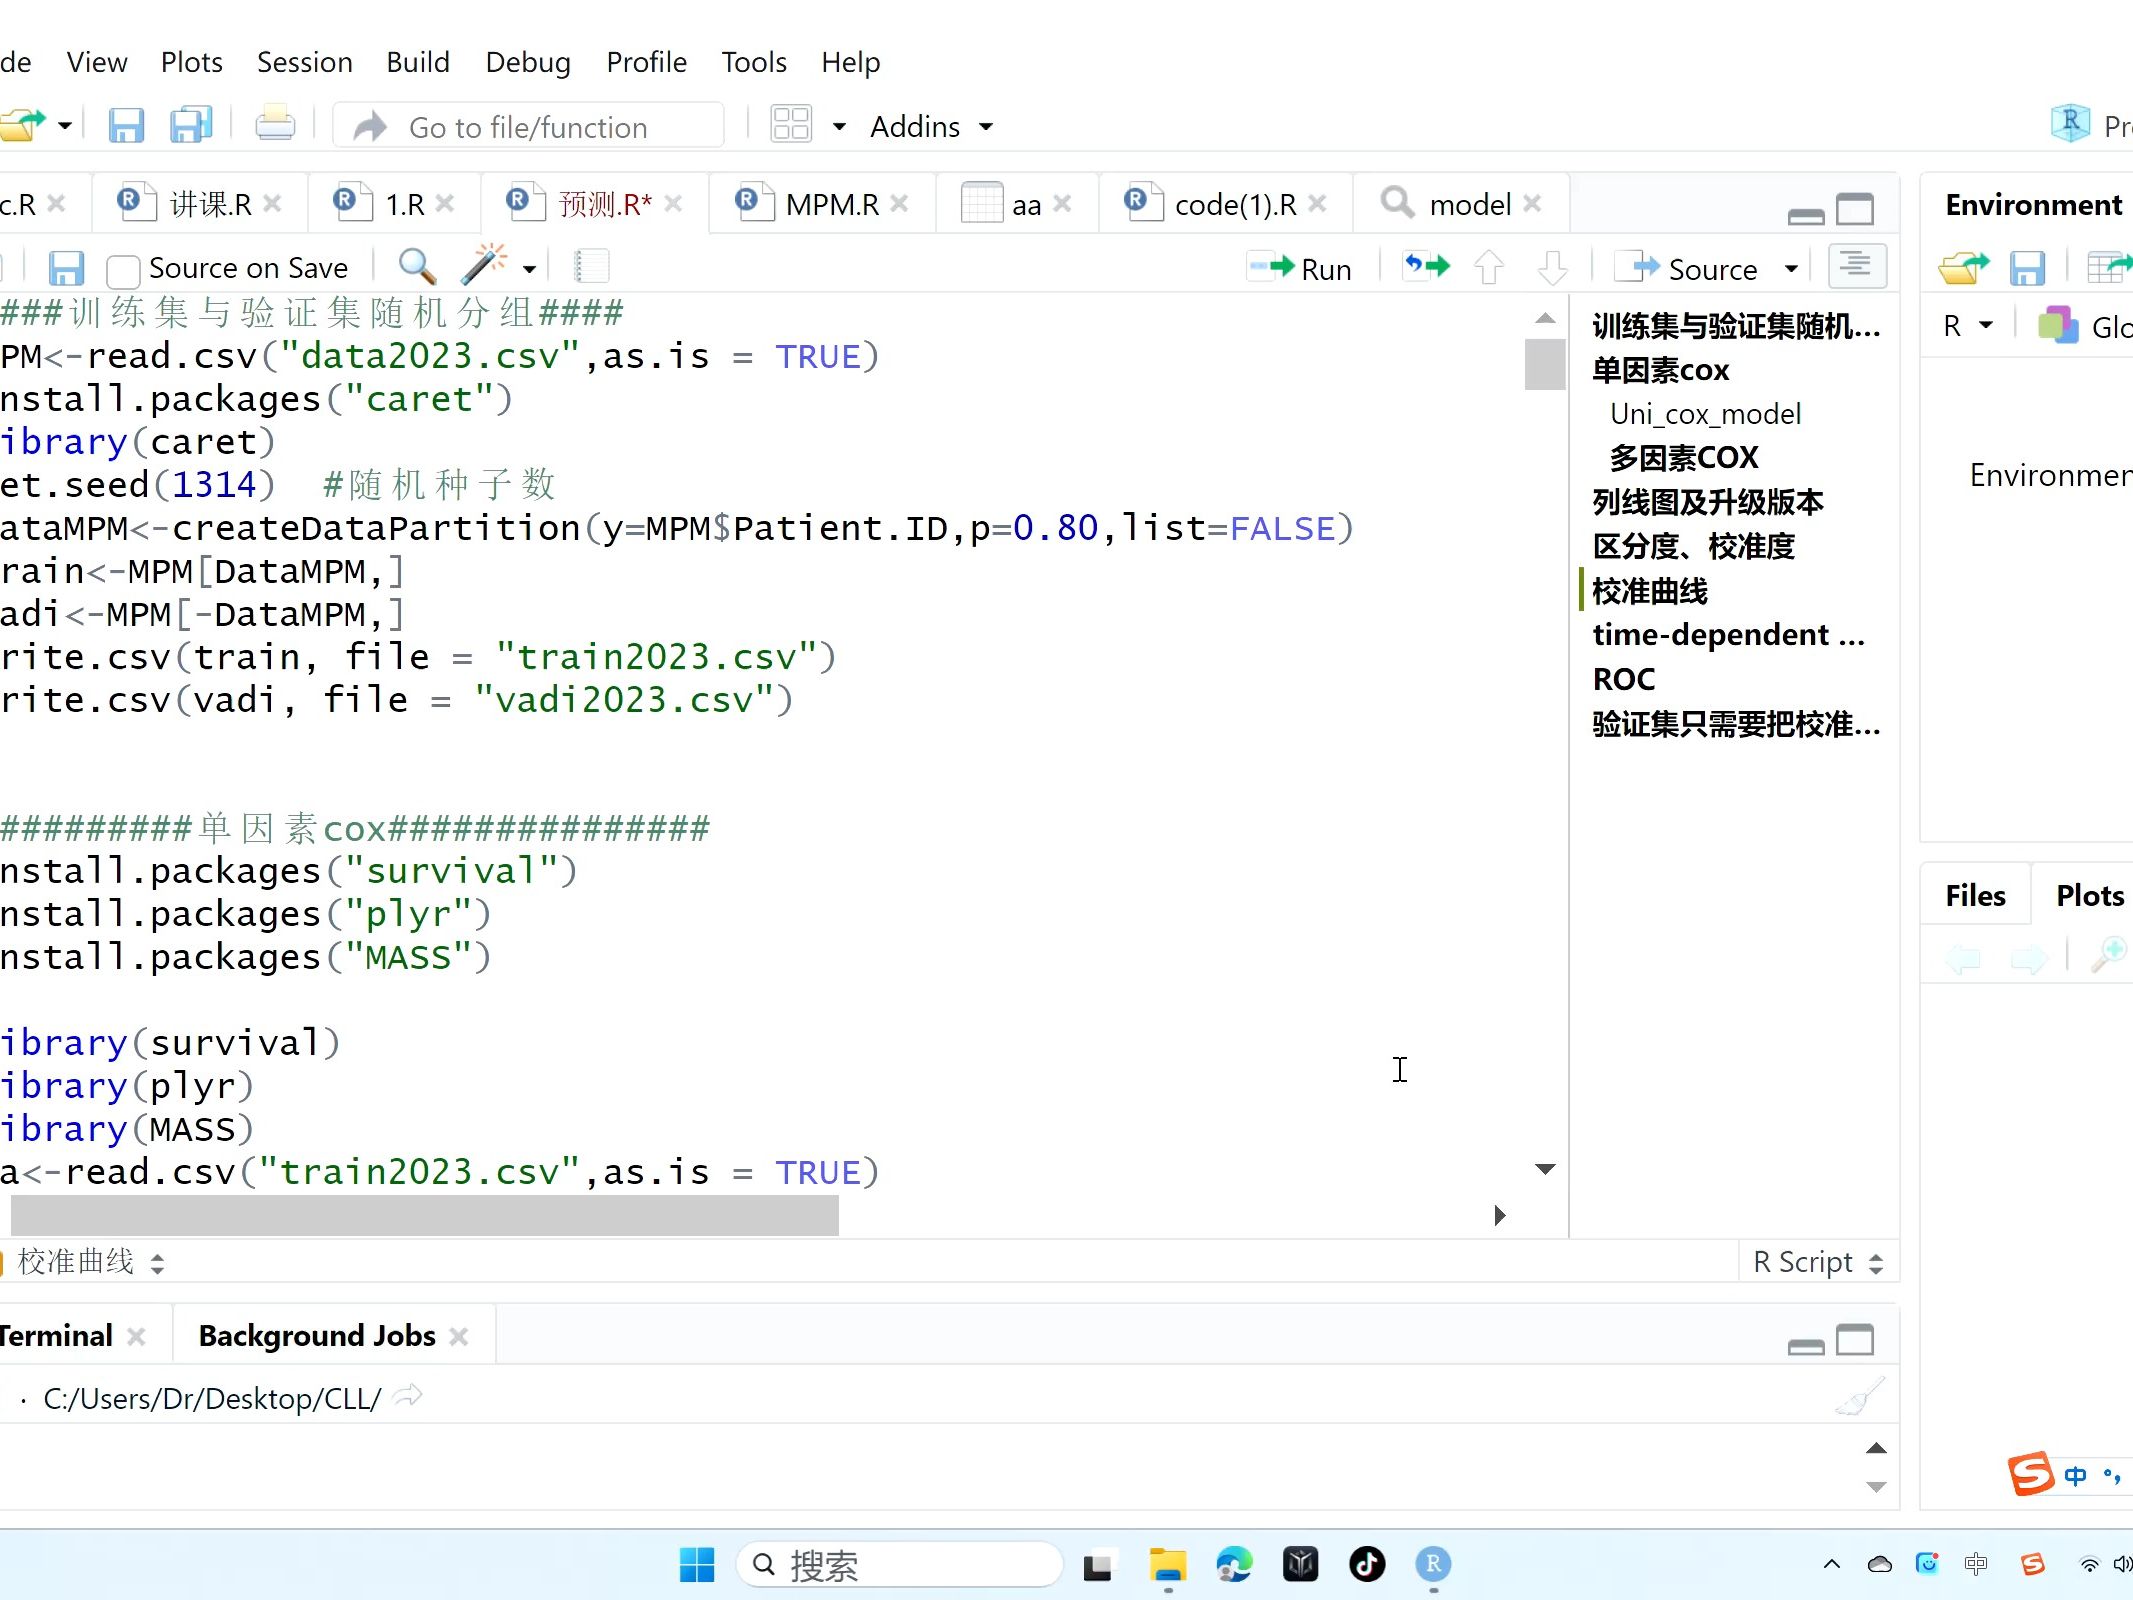The image size is (2133, 1600).
Task: Click the editor horizontal scrollbar
Action: point(425,1215)
